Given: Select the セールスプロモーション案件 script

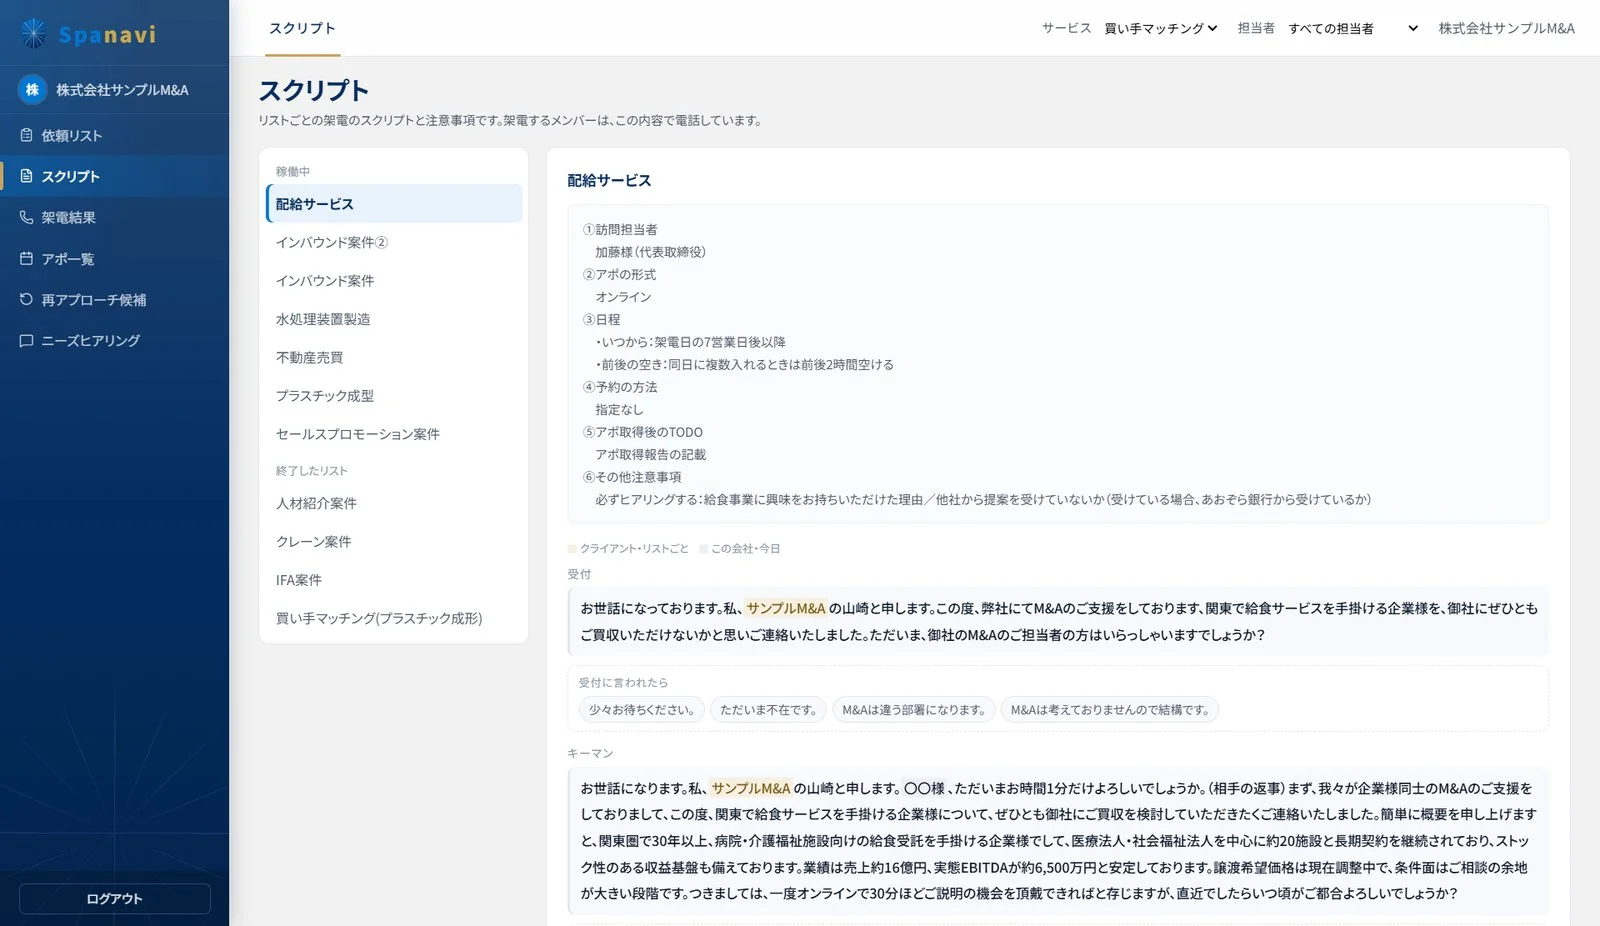Looking at the screenshot, I should click(x=394, y=434).
